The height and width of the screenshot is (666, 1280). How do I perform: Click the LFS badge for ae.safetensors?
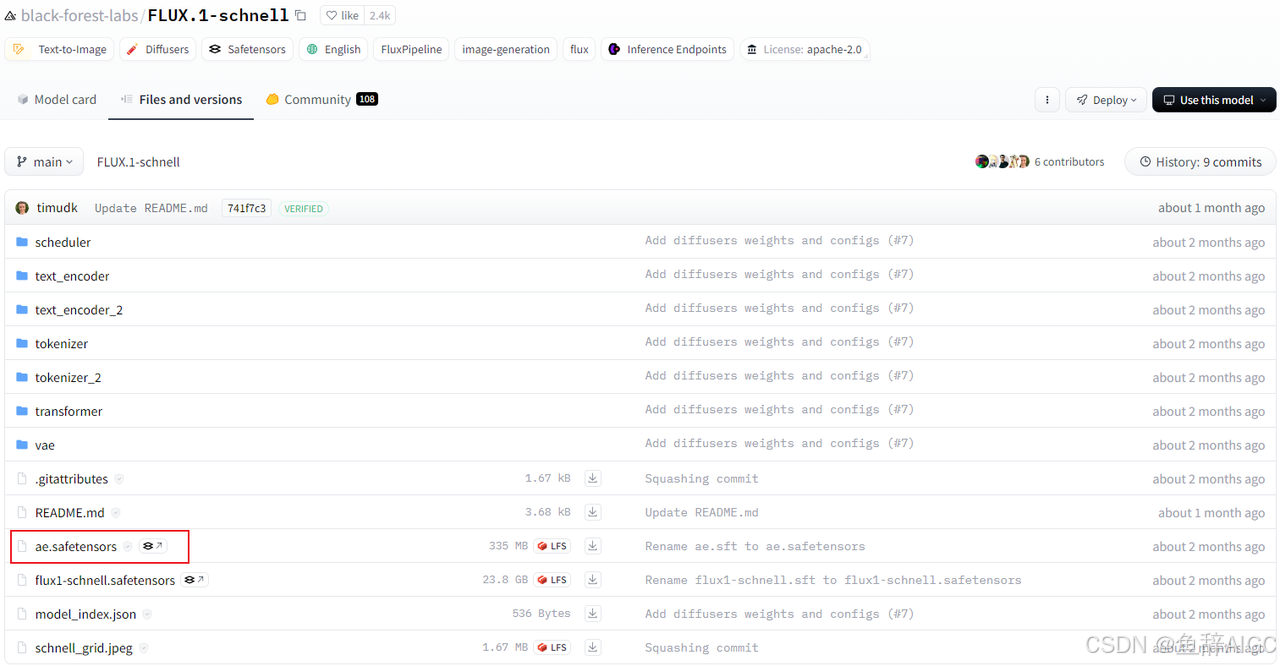pos(552,546)
